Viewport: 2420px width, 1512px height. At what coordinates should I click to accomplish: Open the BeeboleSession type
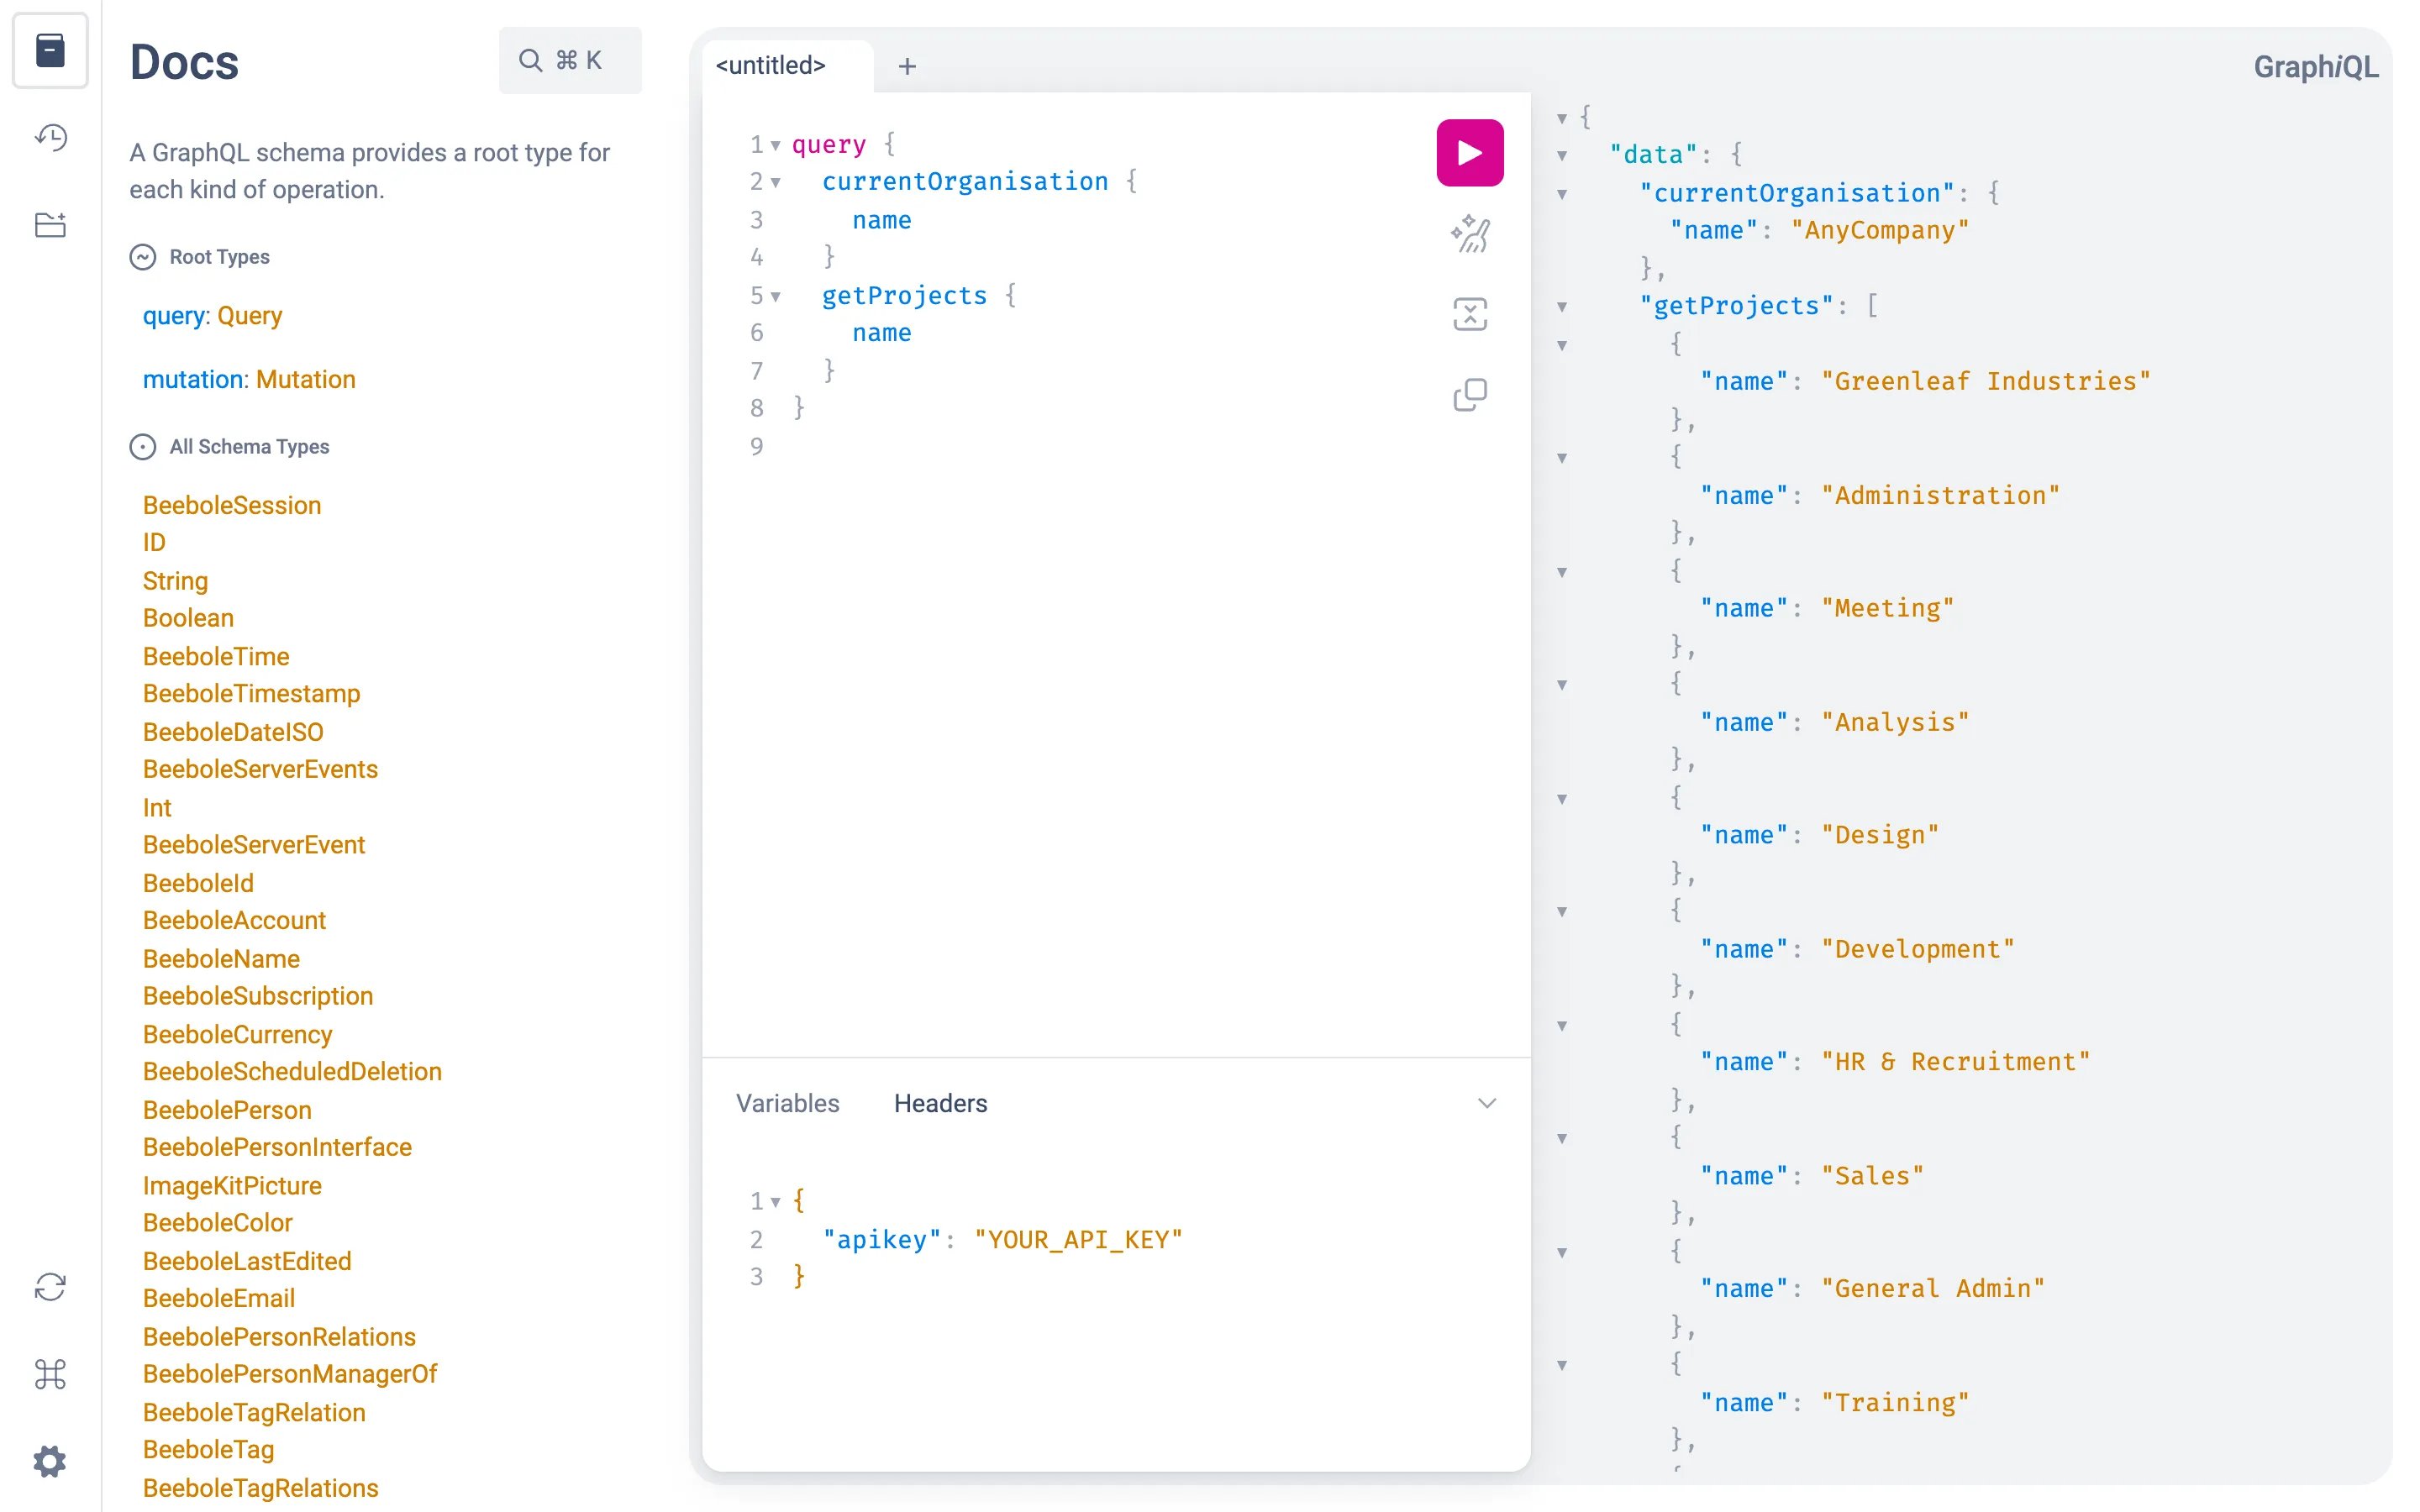(232, 505)
